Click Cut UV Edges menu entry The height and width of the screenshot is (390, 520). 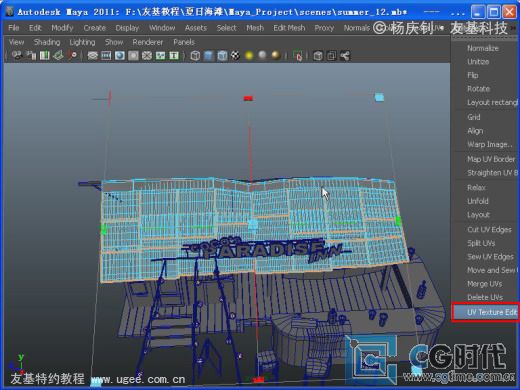[489, 229]
